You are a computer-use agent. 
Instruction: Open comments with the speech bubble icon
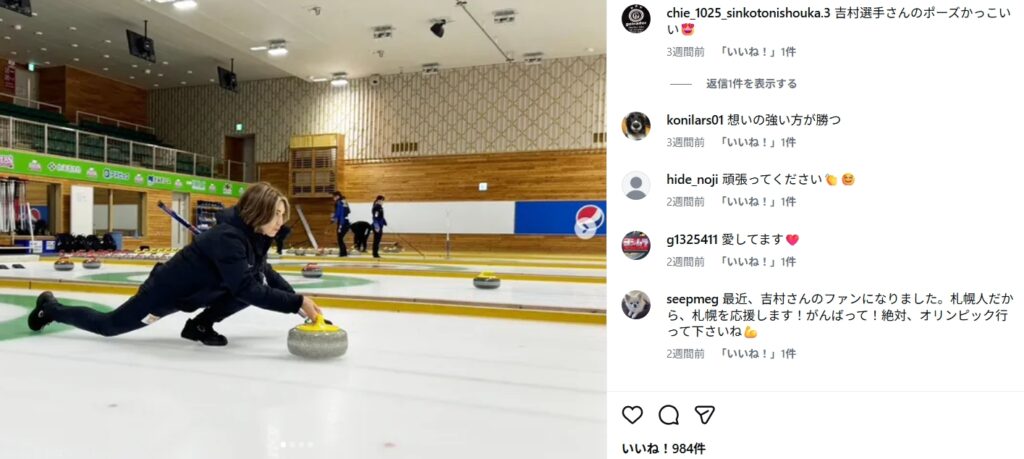pyautogui.click(x=668, y=415)
